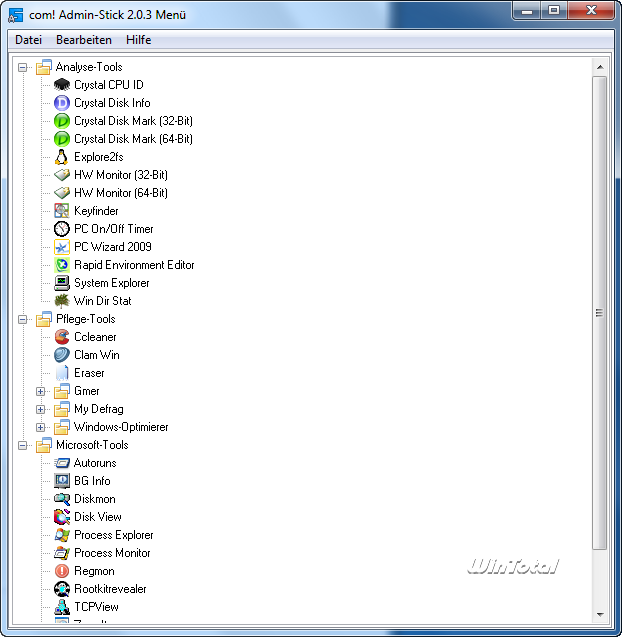The width and height of the screenshot is (622, 637).
Task: Click the Crystal Disk Mark (32-Bit) green icon
Action: pos(62,121)
